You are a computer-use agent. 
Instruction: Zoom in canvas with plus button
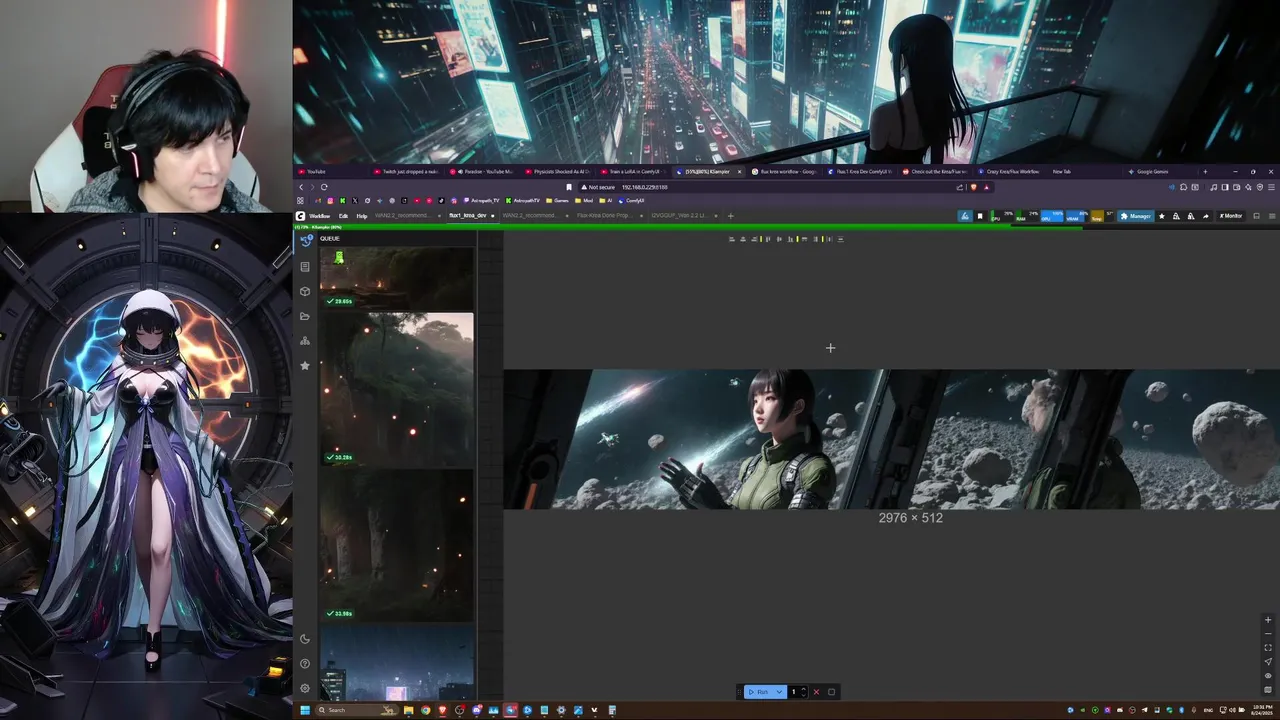tap(1268, 620)
